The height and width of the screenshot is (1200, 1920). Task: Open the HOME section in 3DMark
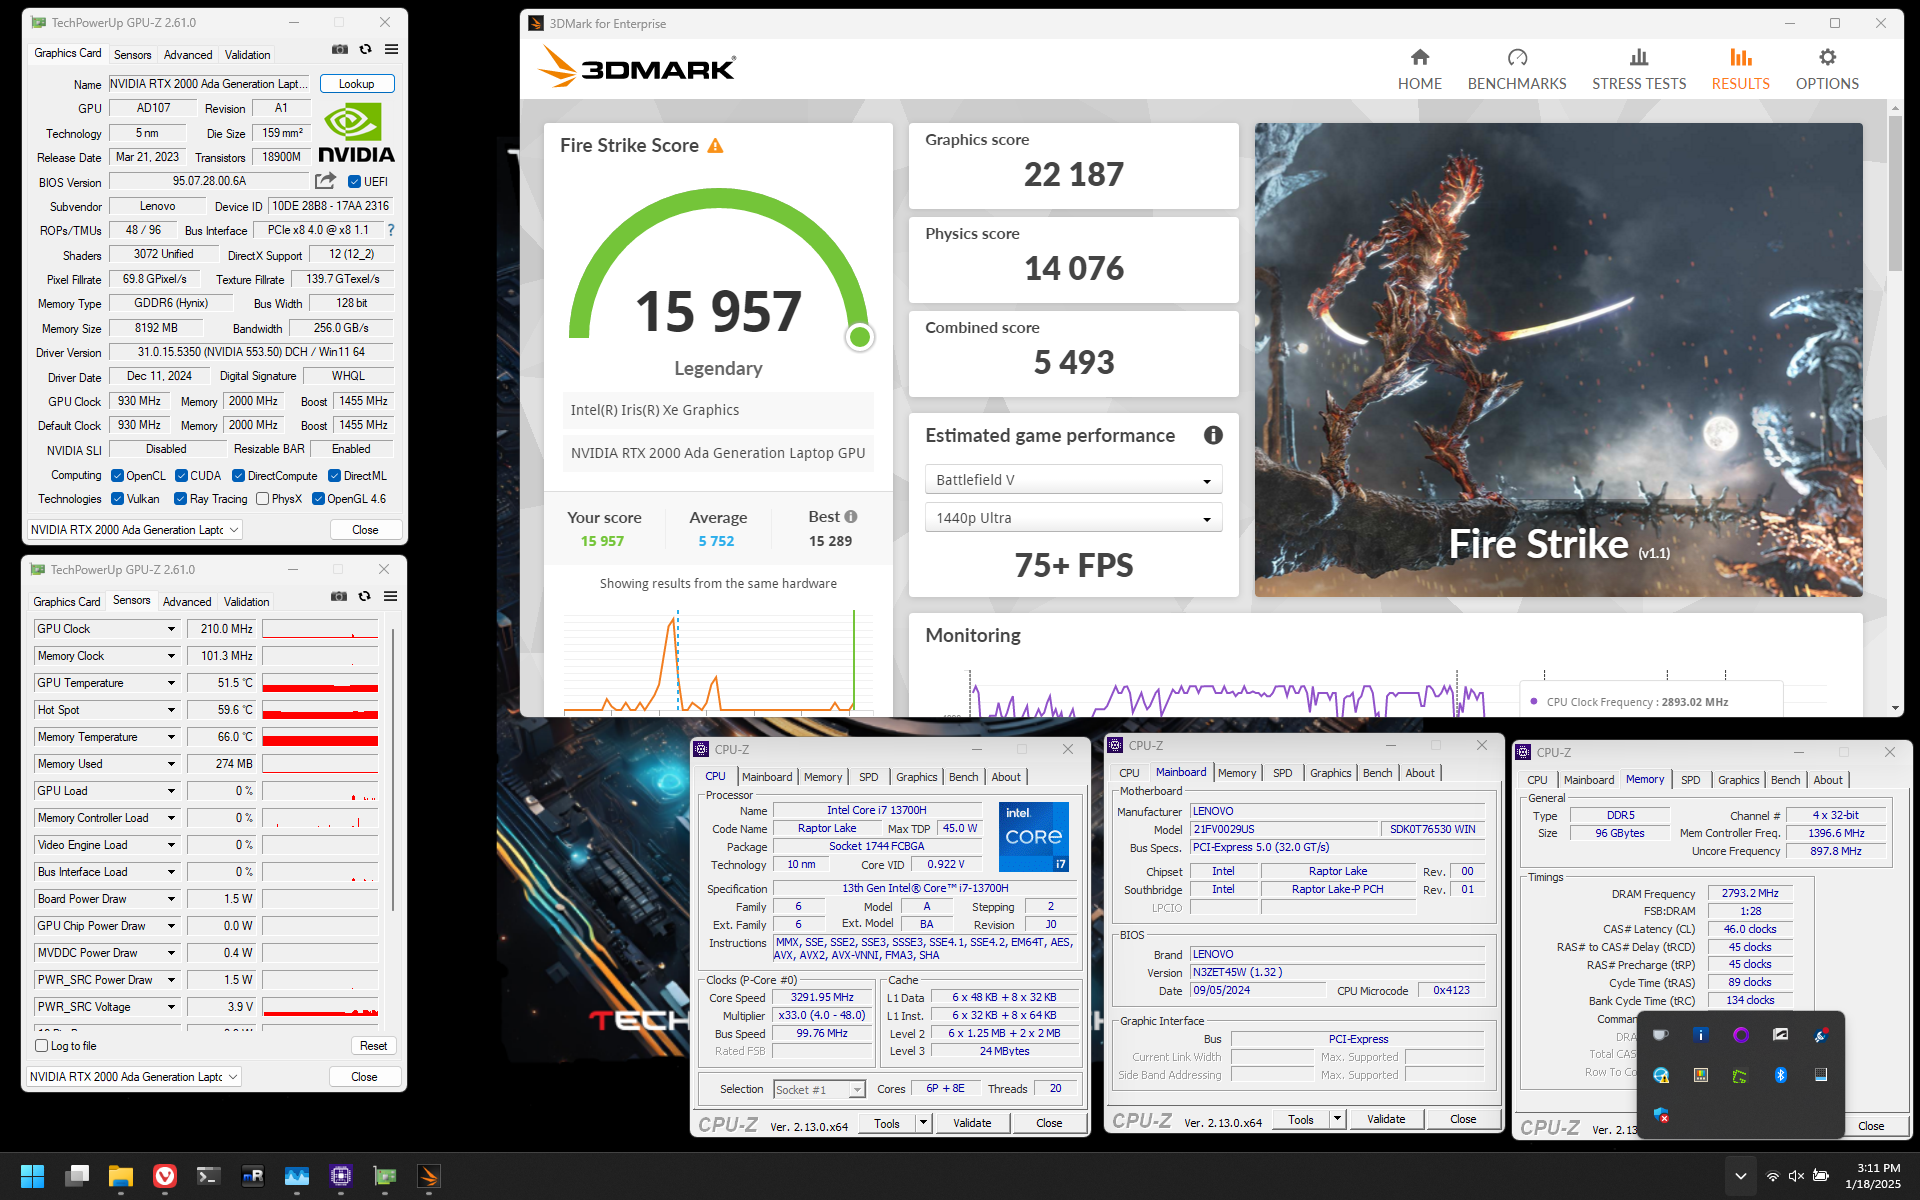point(1419,70)
